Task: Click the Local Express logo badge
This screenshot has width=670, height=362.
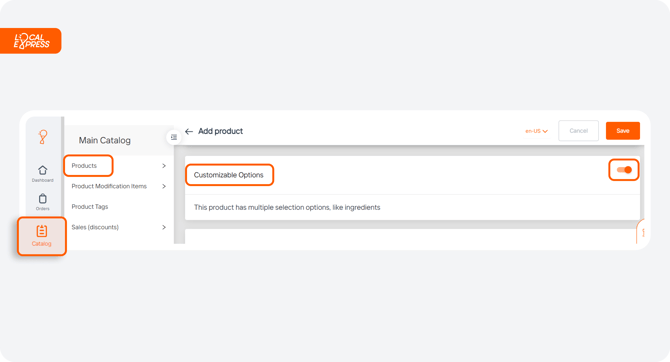Action: [31, 41]
